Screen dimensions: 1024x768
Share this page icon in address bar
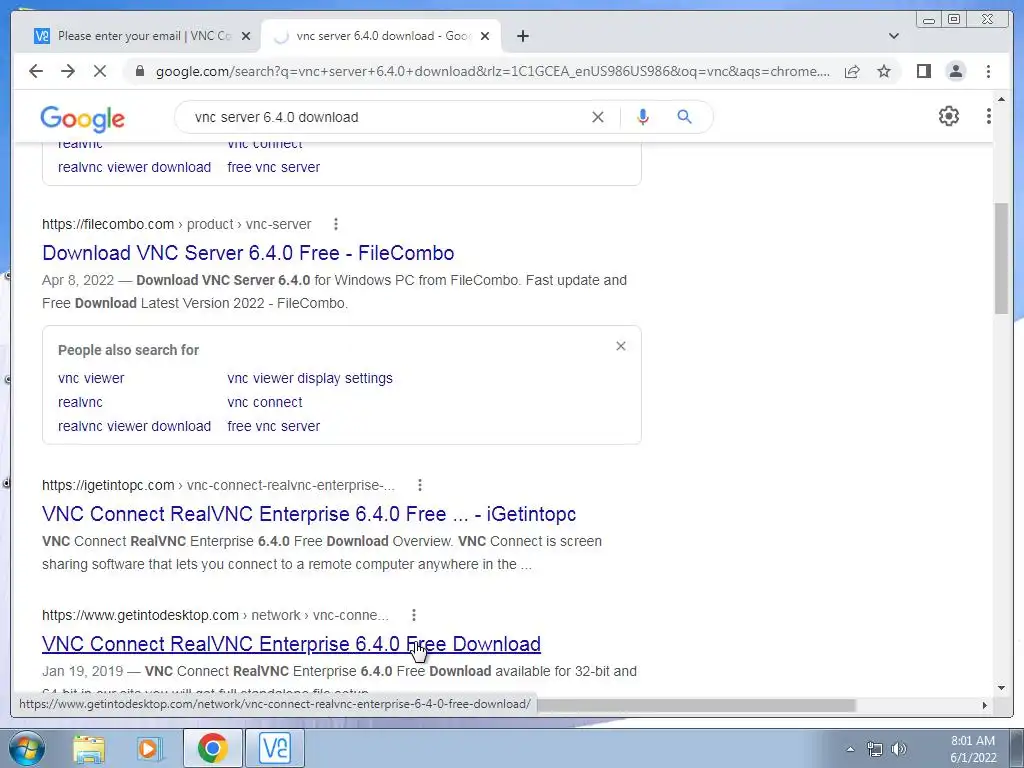(852, 71)
